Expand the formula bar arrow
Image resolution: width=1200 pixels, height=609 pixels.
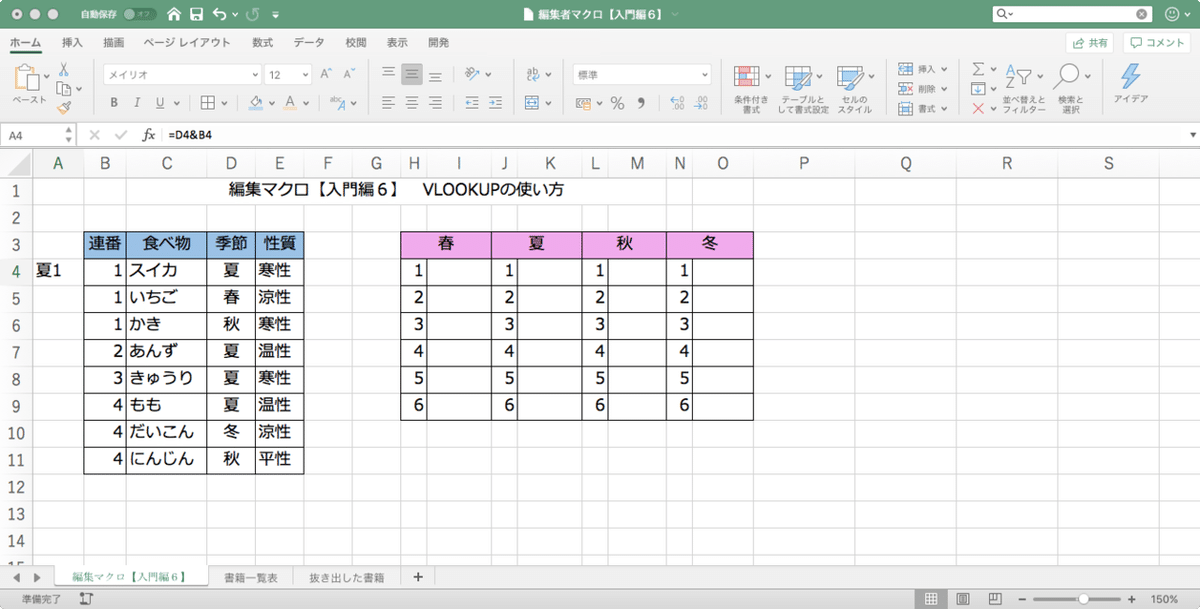click(x=1192, y=134)
